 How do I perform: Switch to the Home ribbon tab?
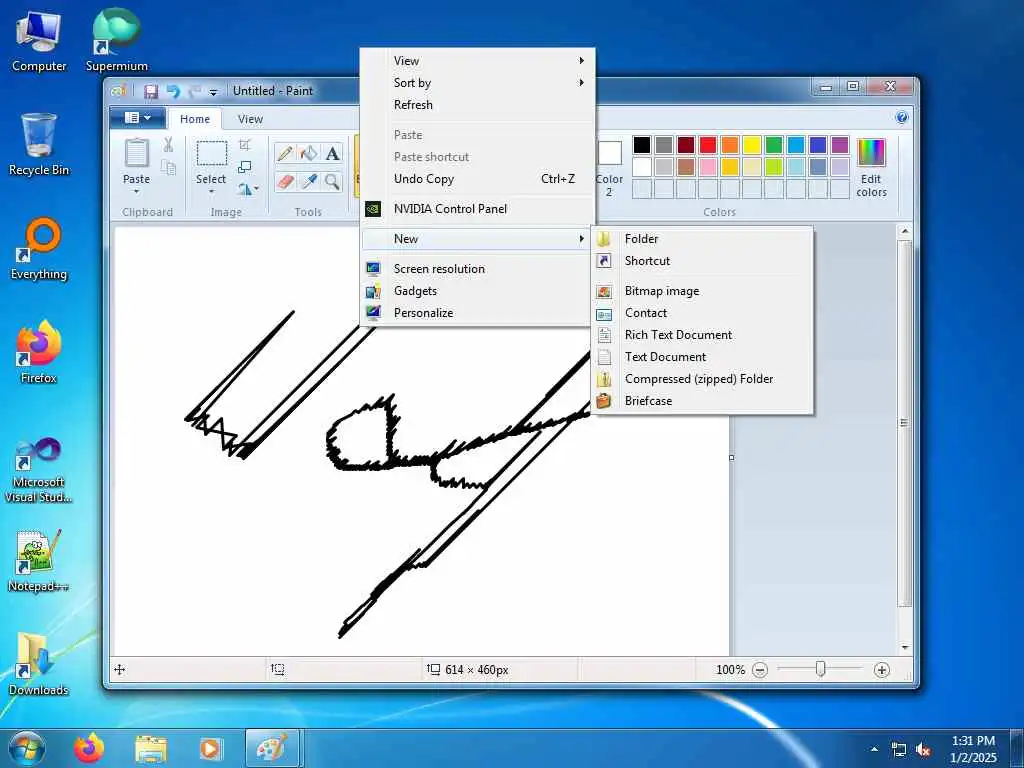(x=195, y=119)
